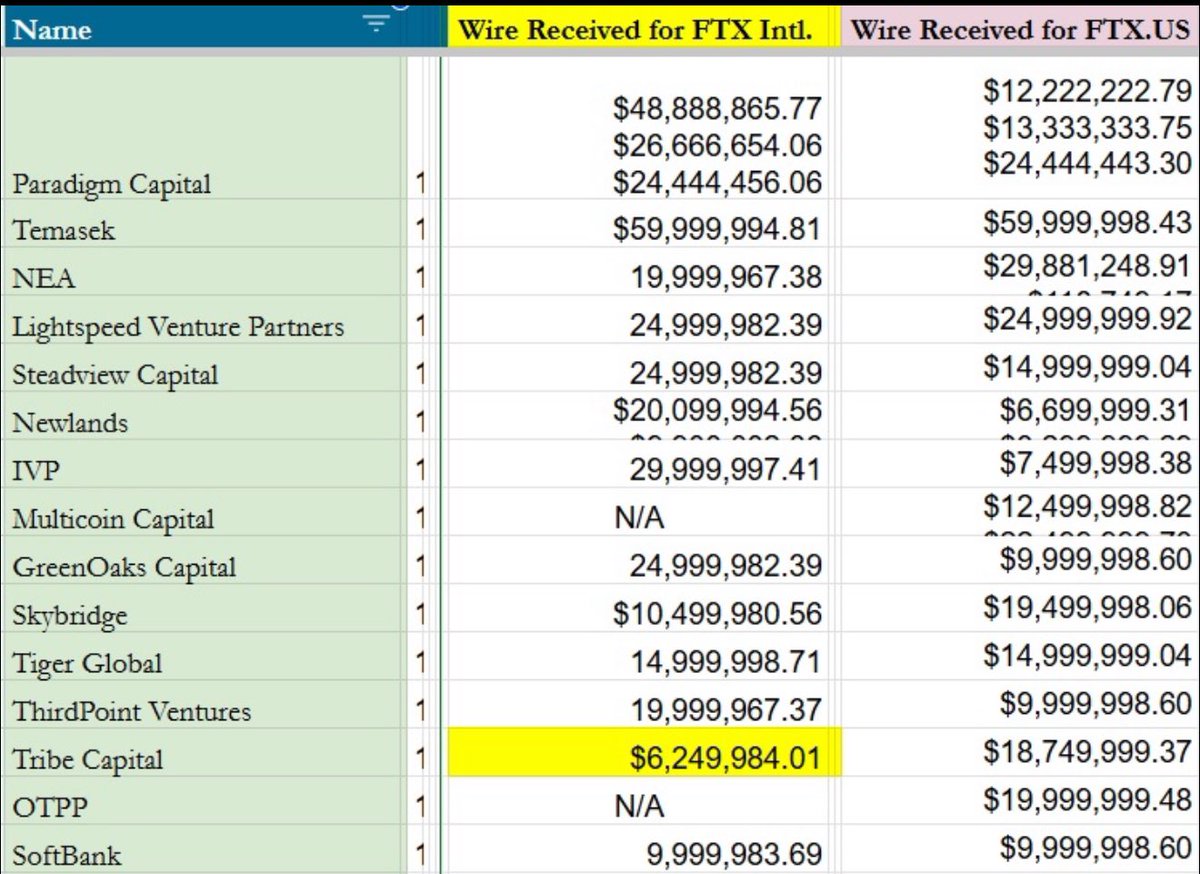Open the filter icon in Name header
The width and height of the screenshot is (1200, 874).
pyautogui.click(x=376, y=25)
